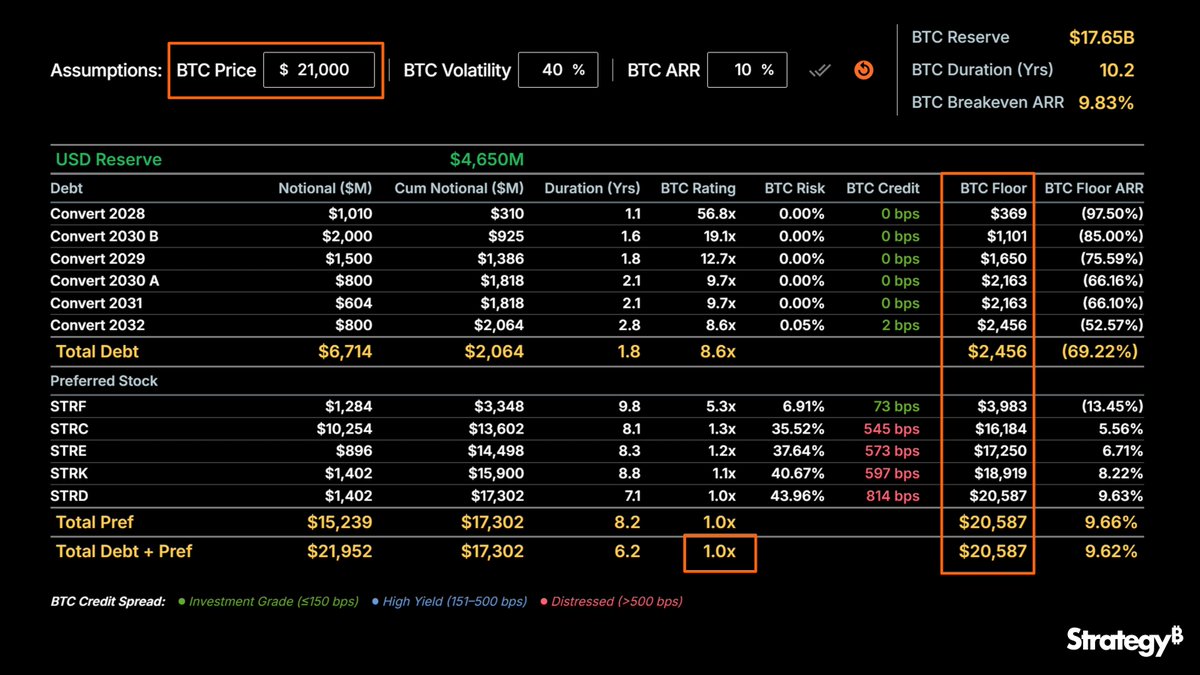Image resolution: width=1200 pixels, height=675 pixels.
Task: Click the BTC Reserve $17.65B value
Action: click(1101, 38)
